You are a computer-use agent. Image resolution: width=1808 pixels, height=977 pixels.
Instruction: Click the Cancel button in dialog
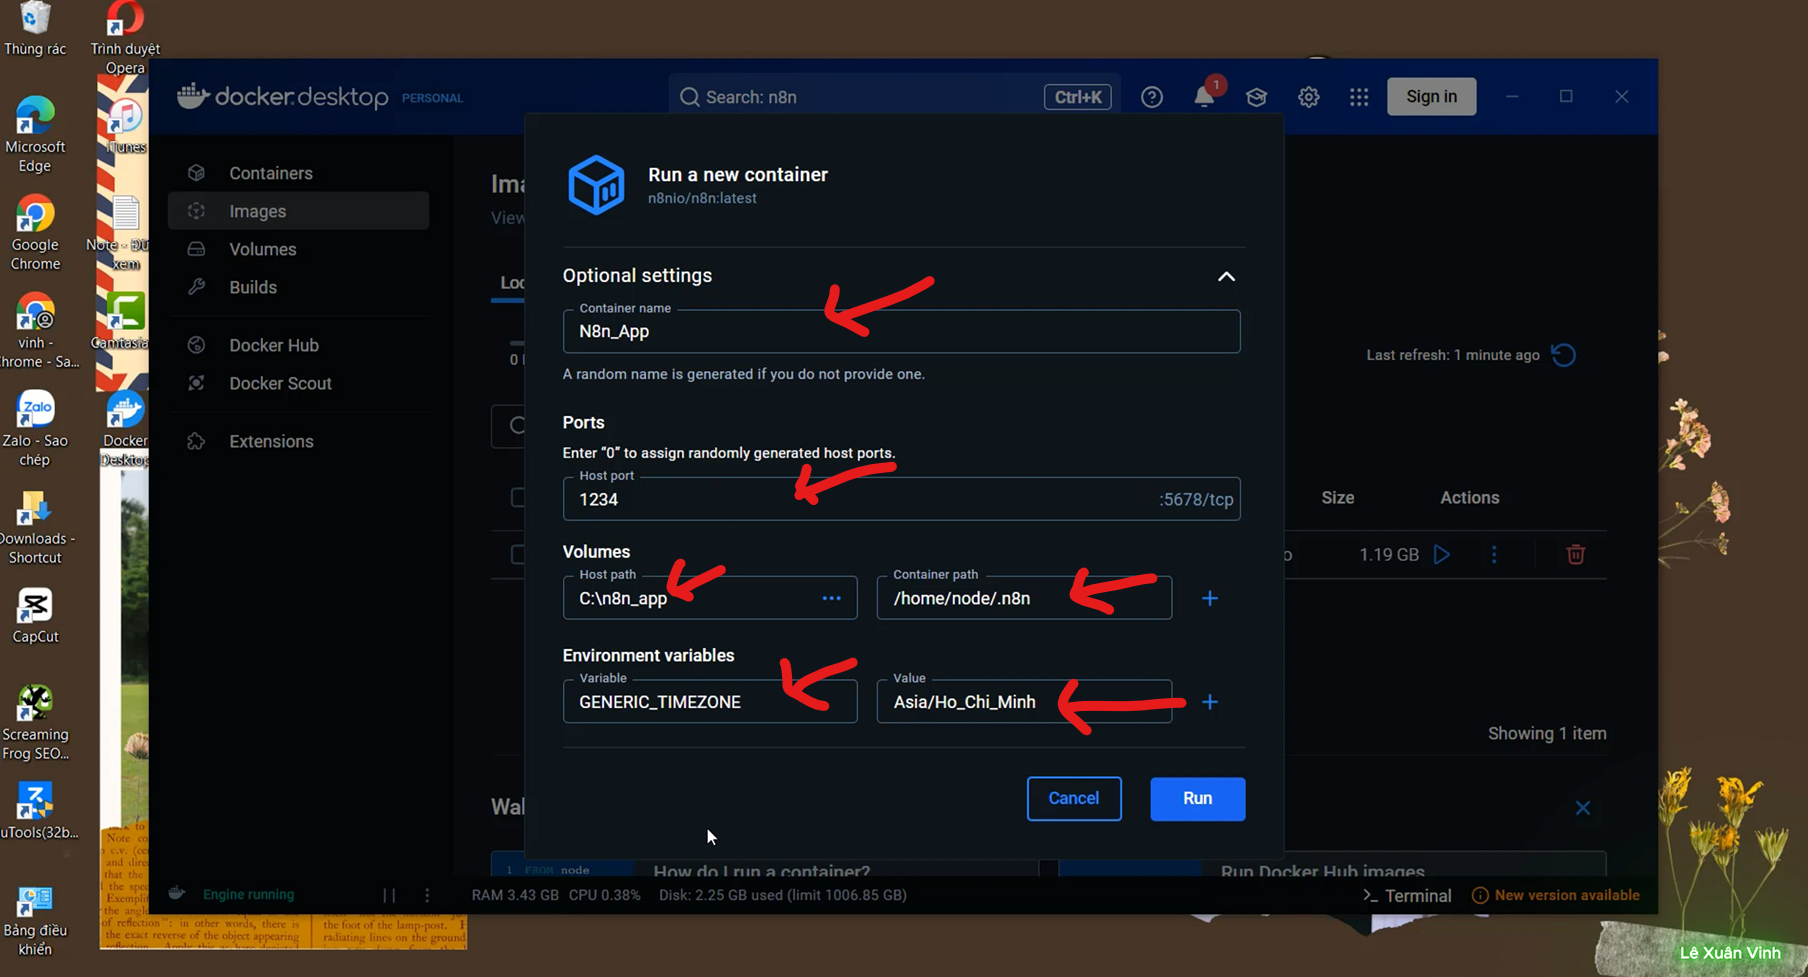tap(1073, 798)
